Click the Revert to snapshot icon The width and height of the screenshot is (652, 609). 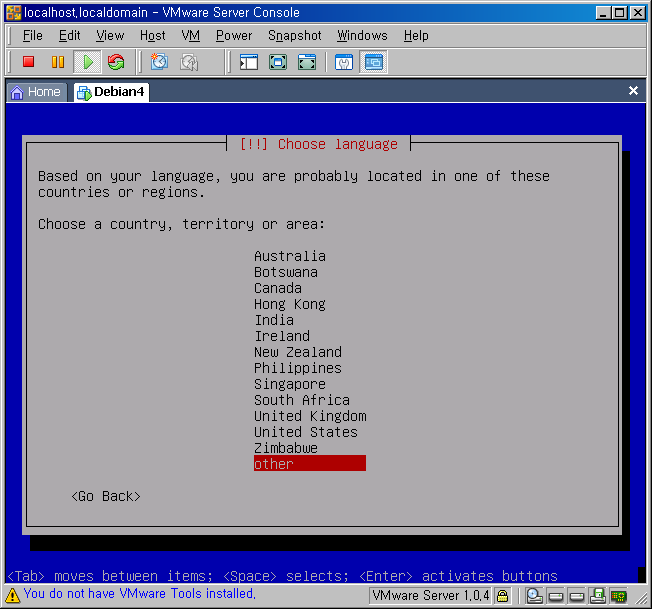coord(189,62)
